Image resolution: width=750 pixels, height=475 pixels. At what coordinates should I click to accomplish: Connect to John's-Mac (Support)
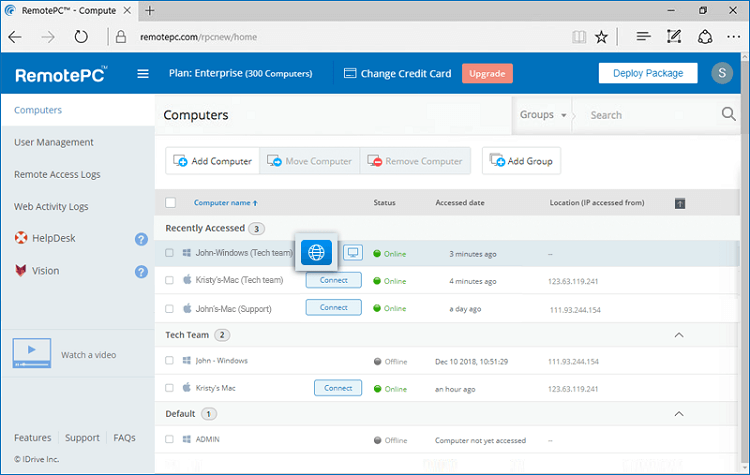(333, 308)
